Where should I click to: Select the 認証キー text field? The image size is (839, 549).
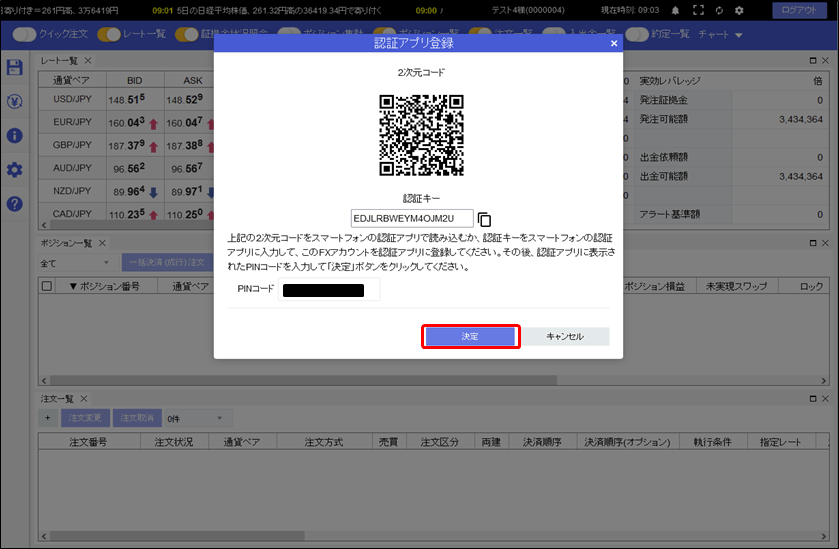click(x=412, y=218)
